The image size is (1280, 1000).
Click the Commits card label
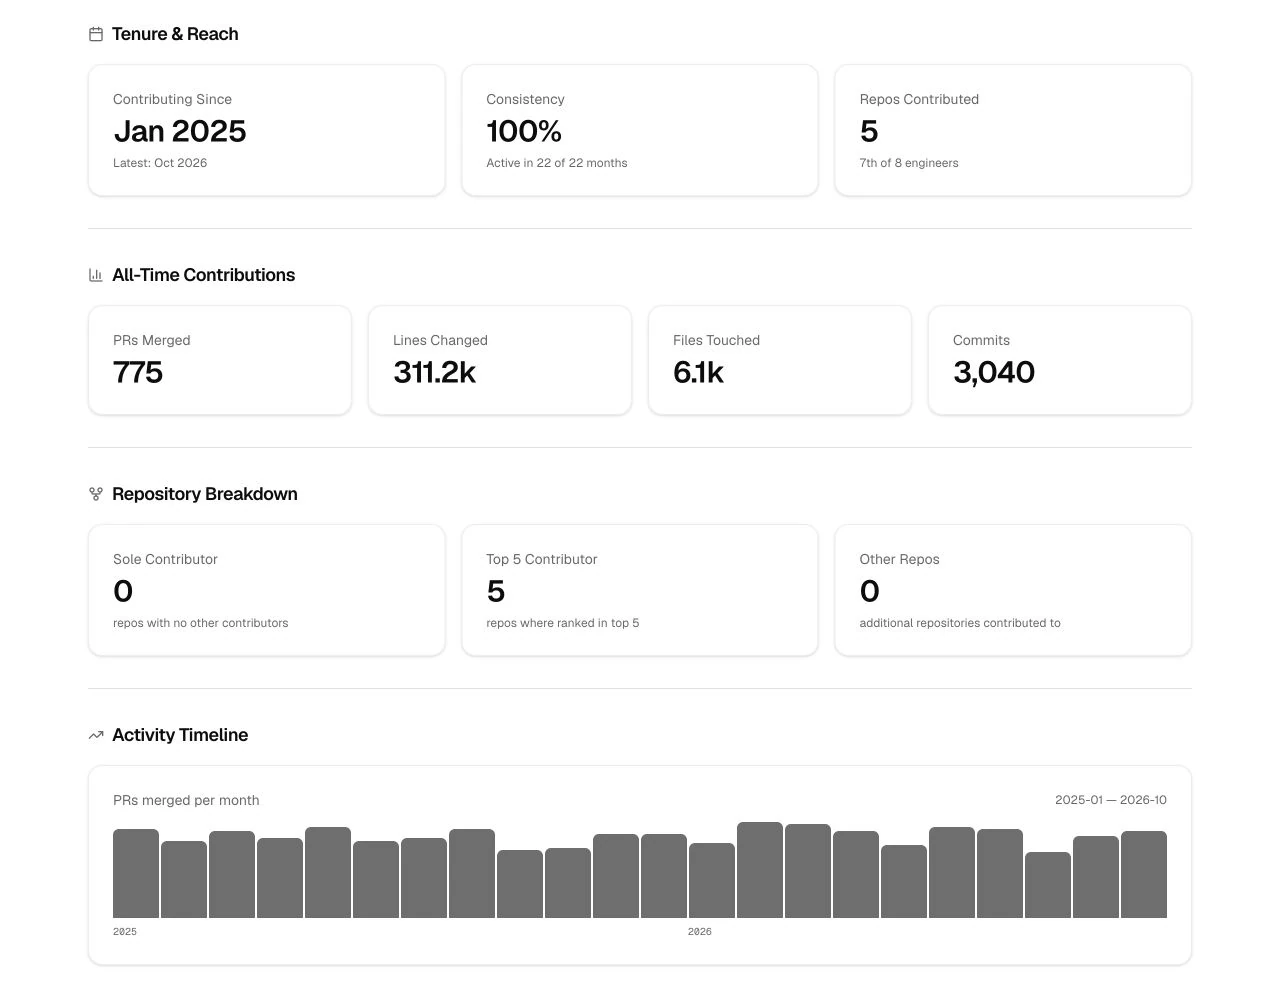click(981, 340)
